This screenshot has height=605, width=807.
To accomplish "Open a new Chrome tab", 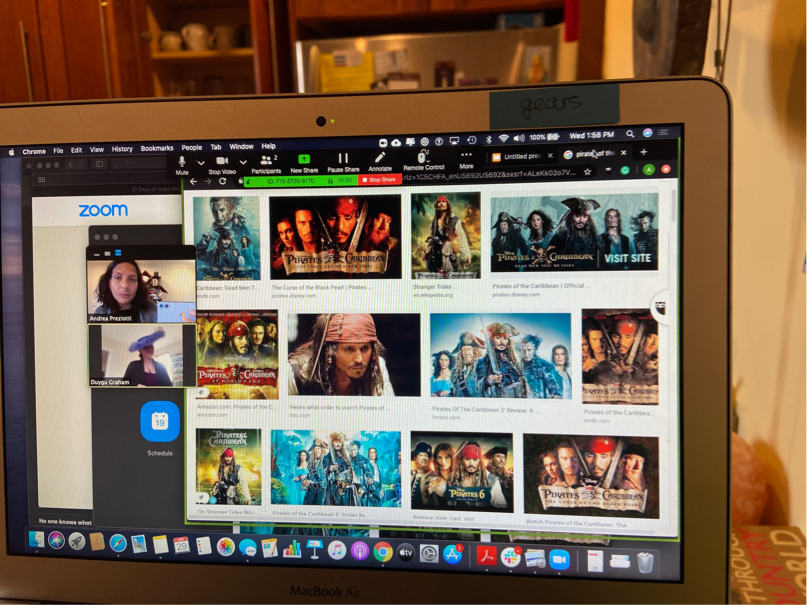I will (x=643, y=152).
